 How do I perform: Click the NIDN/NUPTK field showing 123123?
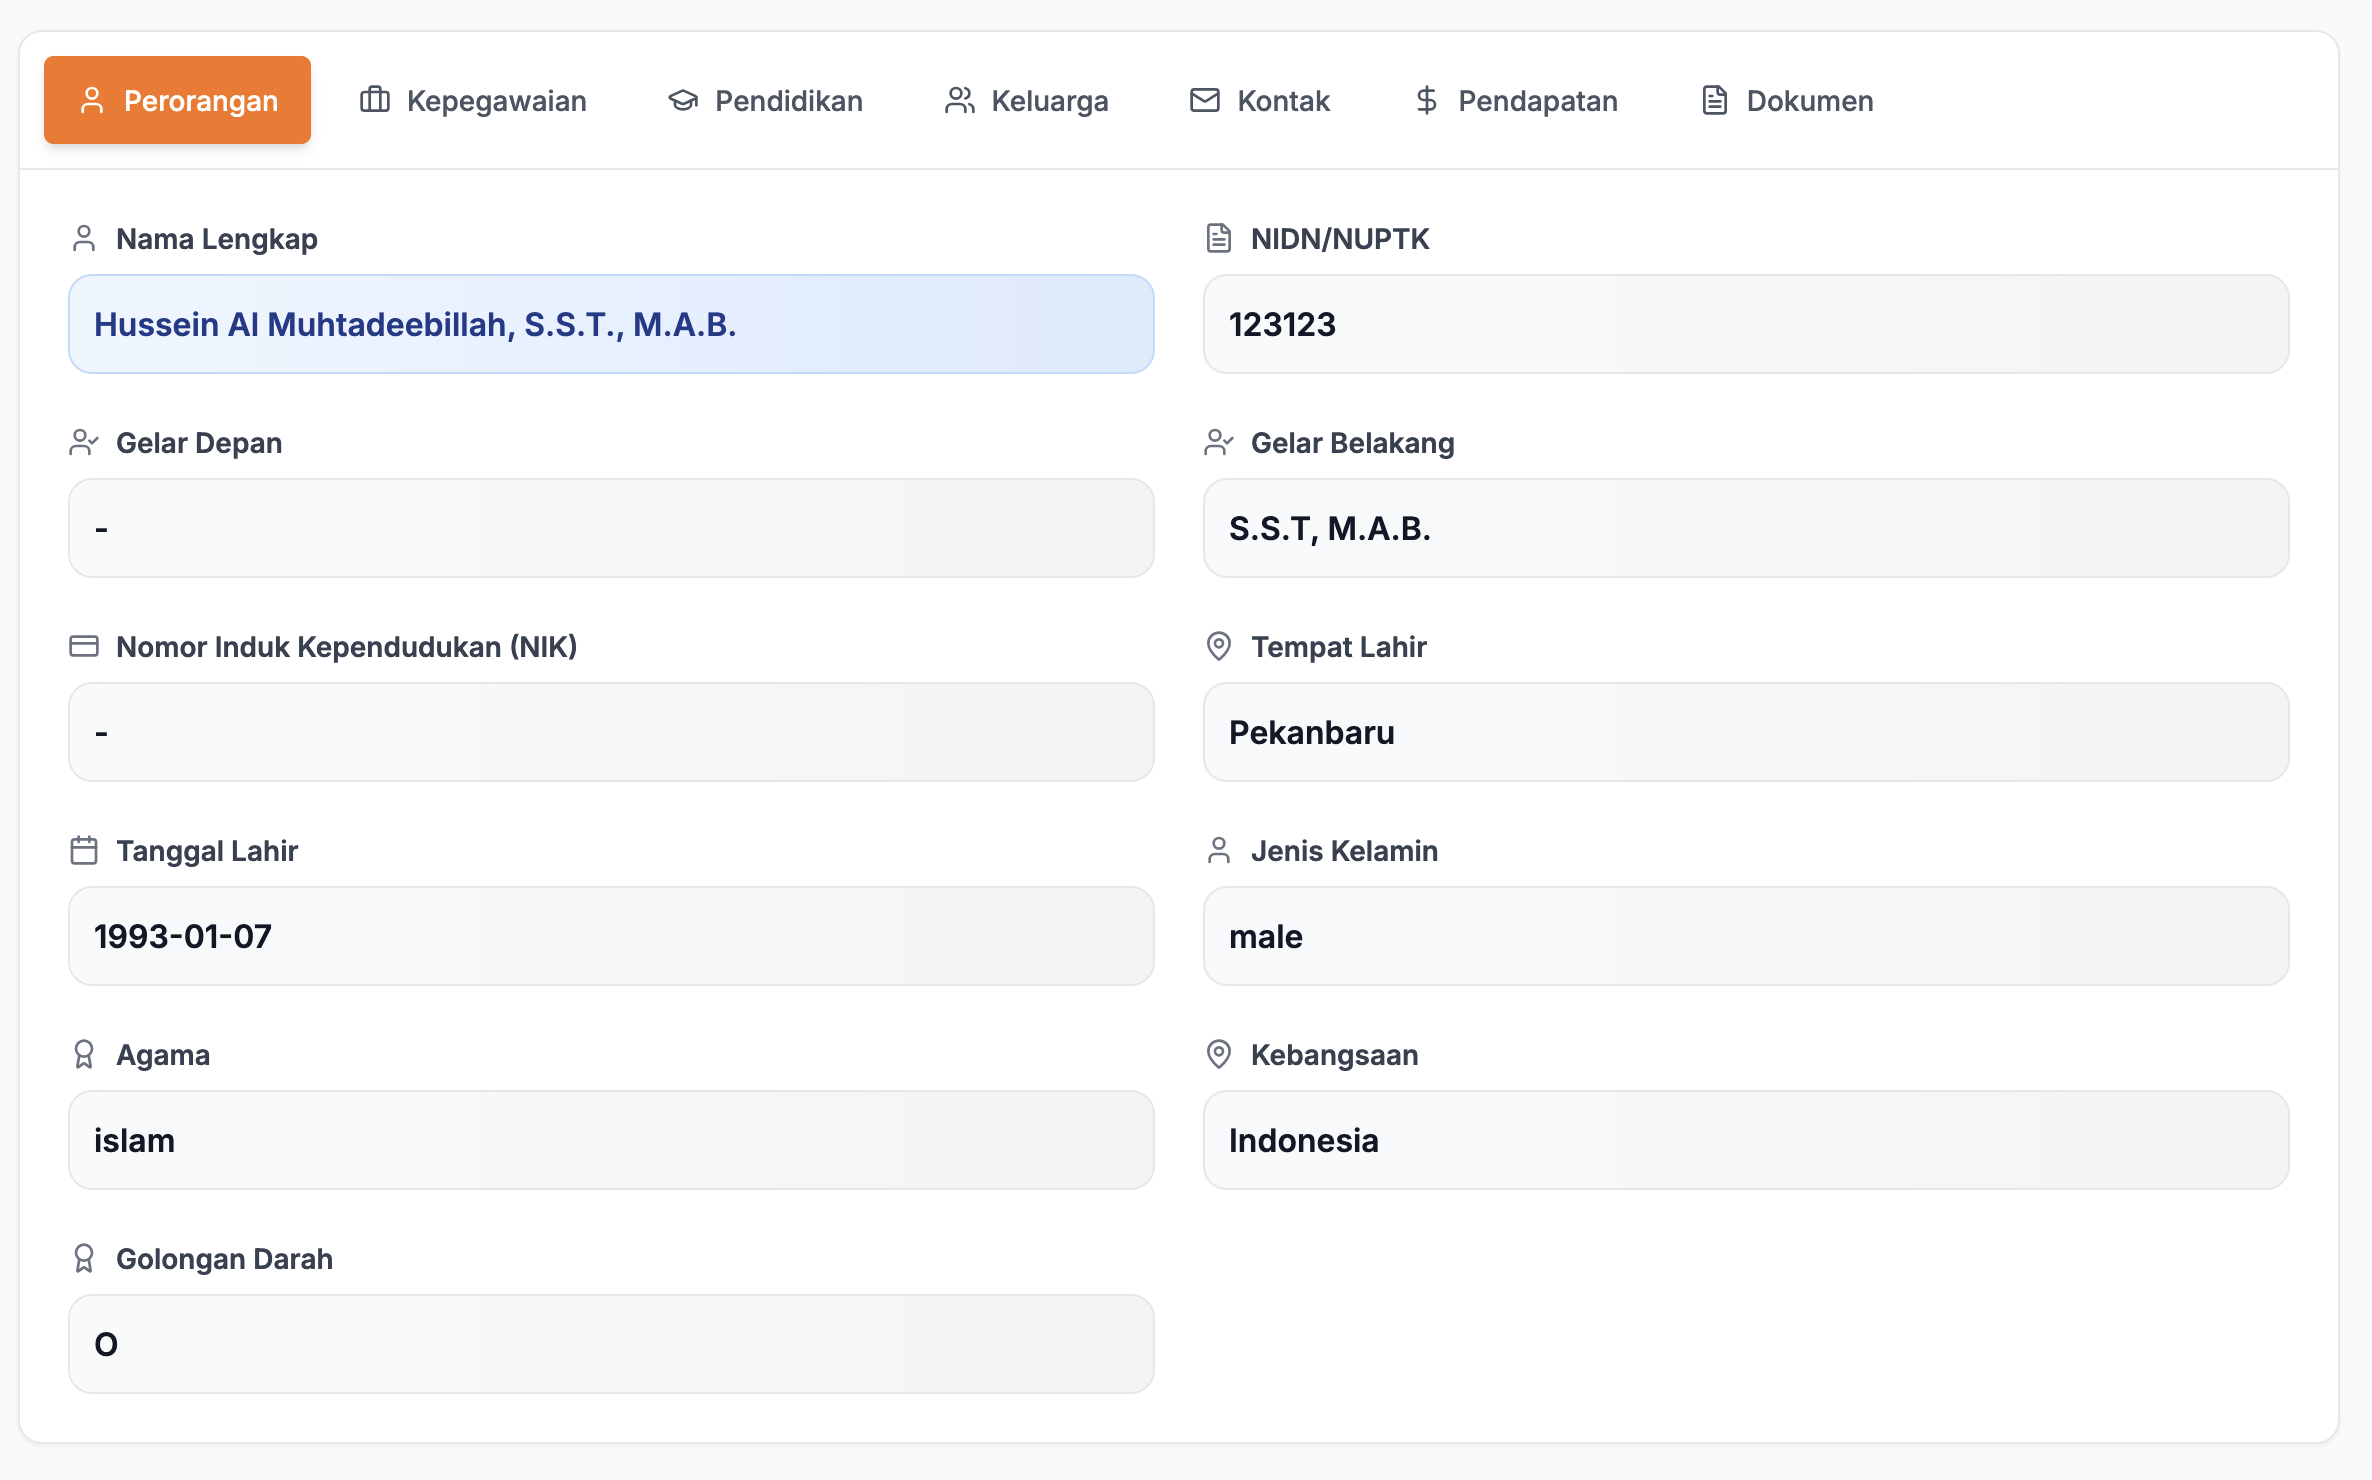pyautogui.click(x=1745, y=324)
